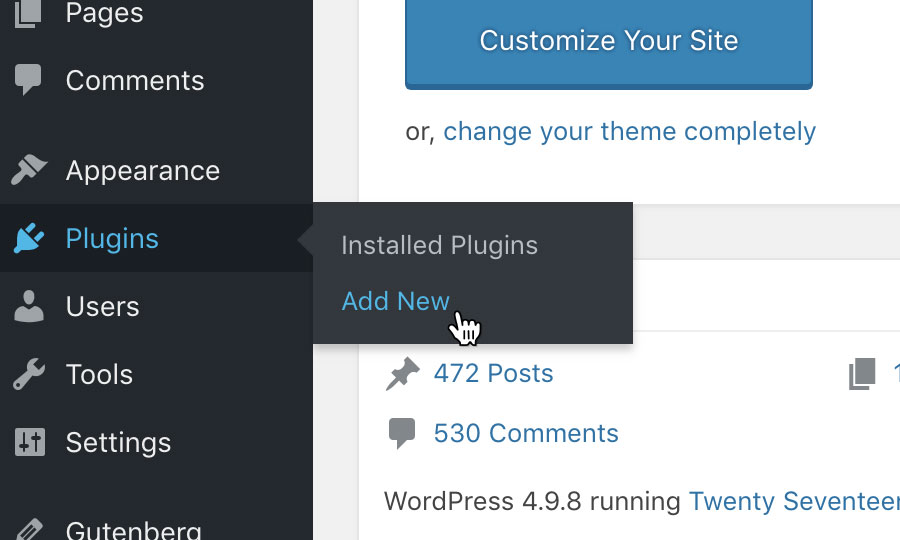Go to the Appearance menu item
The width and height of the screenshot is (900, 540).
coord(143,170)
